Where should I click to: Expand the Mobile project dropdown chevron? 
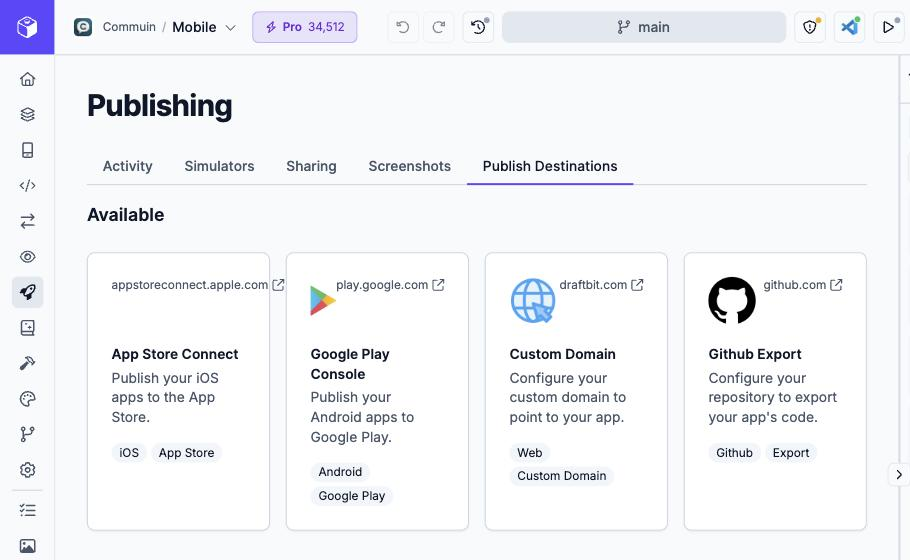click(230, 28)
